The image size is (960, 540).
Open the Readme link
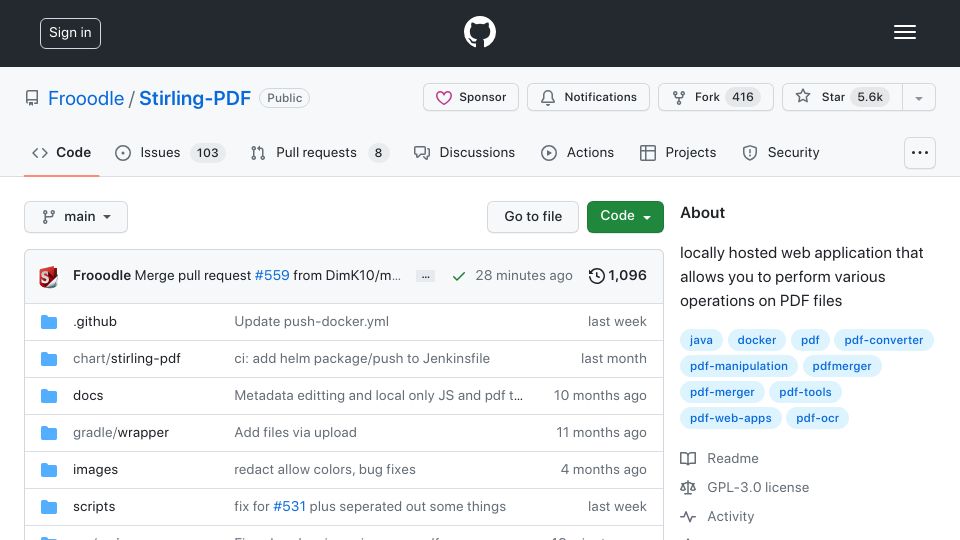719,459
